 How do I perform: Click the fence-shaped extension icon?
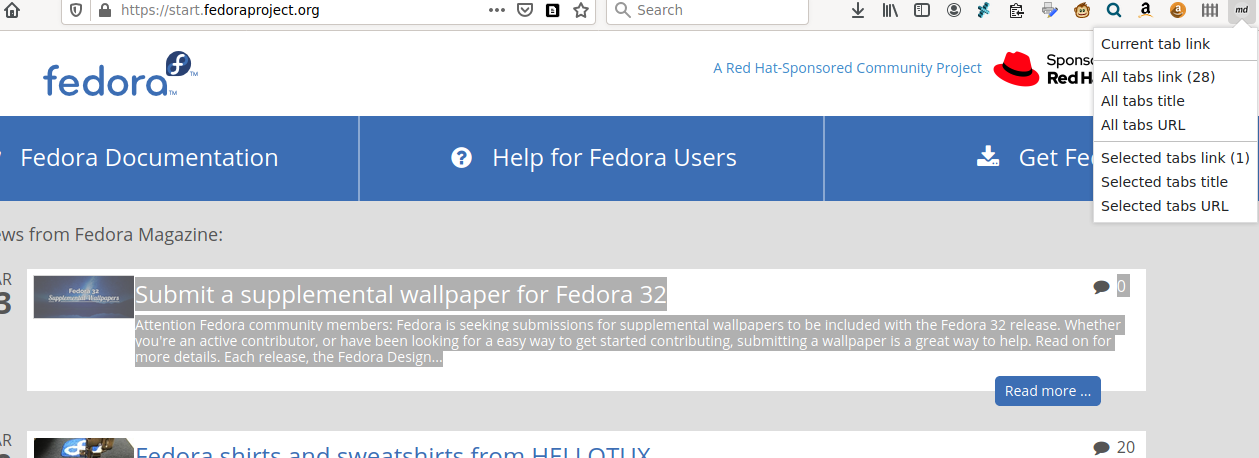(1210, 10)
